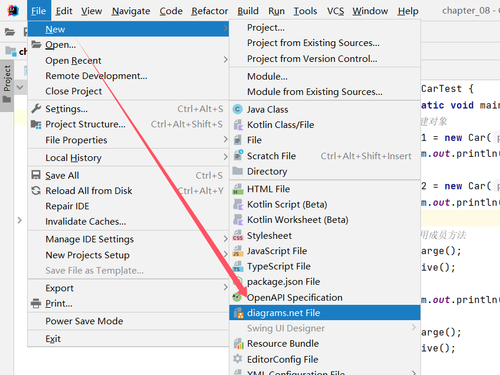Open the Navigate menu
This screenshot has width=500, height=375.
coord(131,11)
